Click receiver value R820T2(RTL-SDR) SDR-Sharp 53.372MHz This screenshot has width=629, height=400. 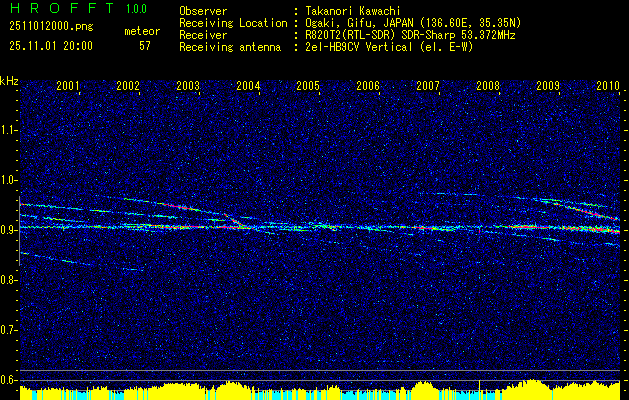point(410,35)
